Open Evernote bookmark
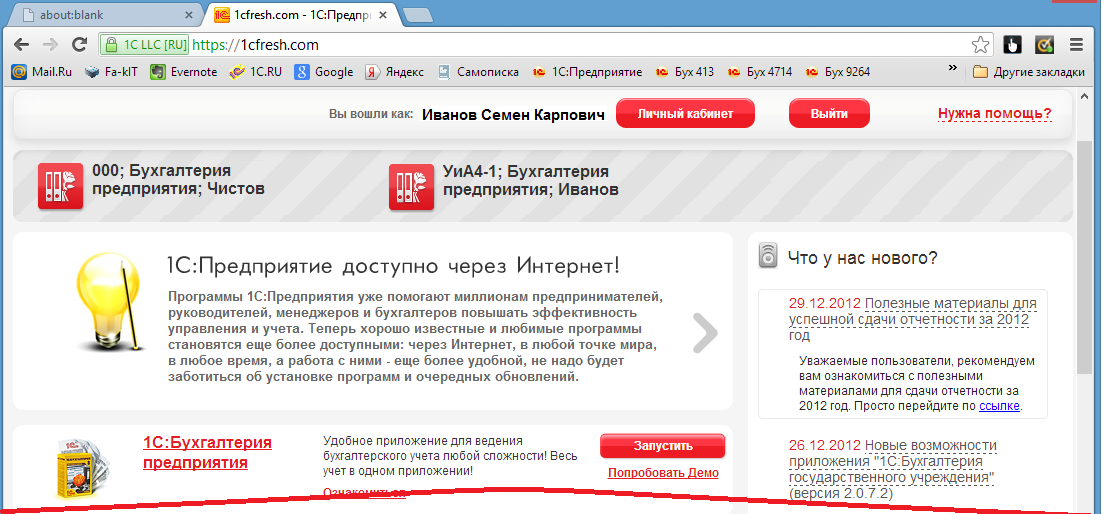Screen dimensions: 1105x514 (x=183, y=72)
